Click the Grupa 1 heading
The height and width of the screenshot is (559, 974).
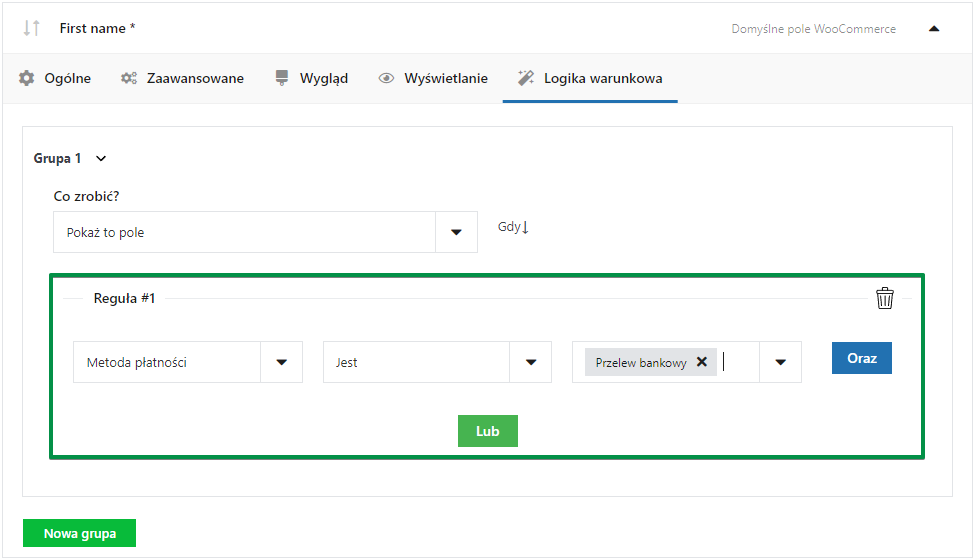pyautogui.click(x=57, y=158)
